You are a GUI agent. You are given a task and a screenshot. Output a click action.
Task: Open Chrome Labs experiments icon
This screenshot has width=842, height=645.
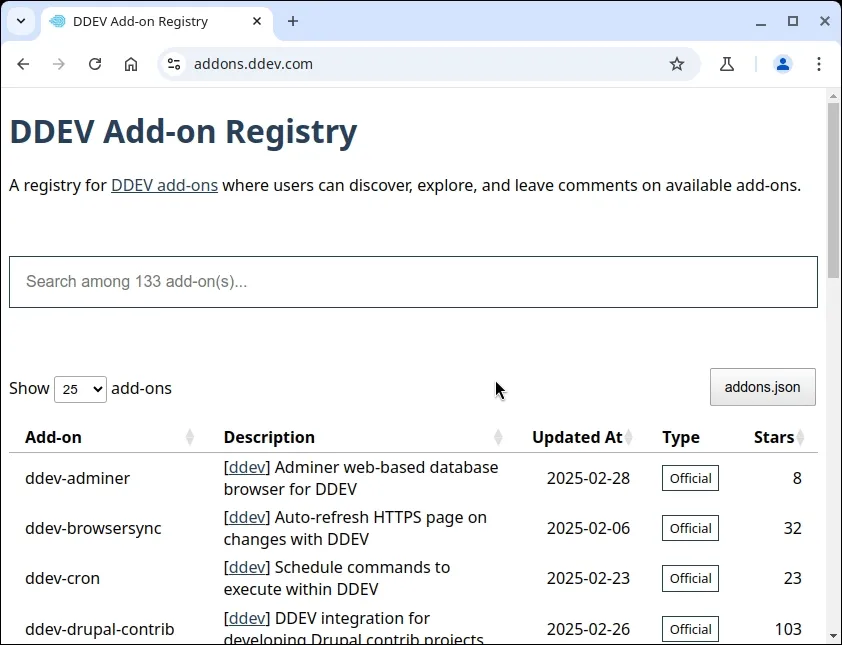[x=727, y=64]
